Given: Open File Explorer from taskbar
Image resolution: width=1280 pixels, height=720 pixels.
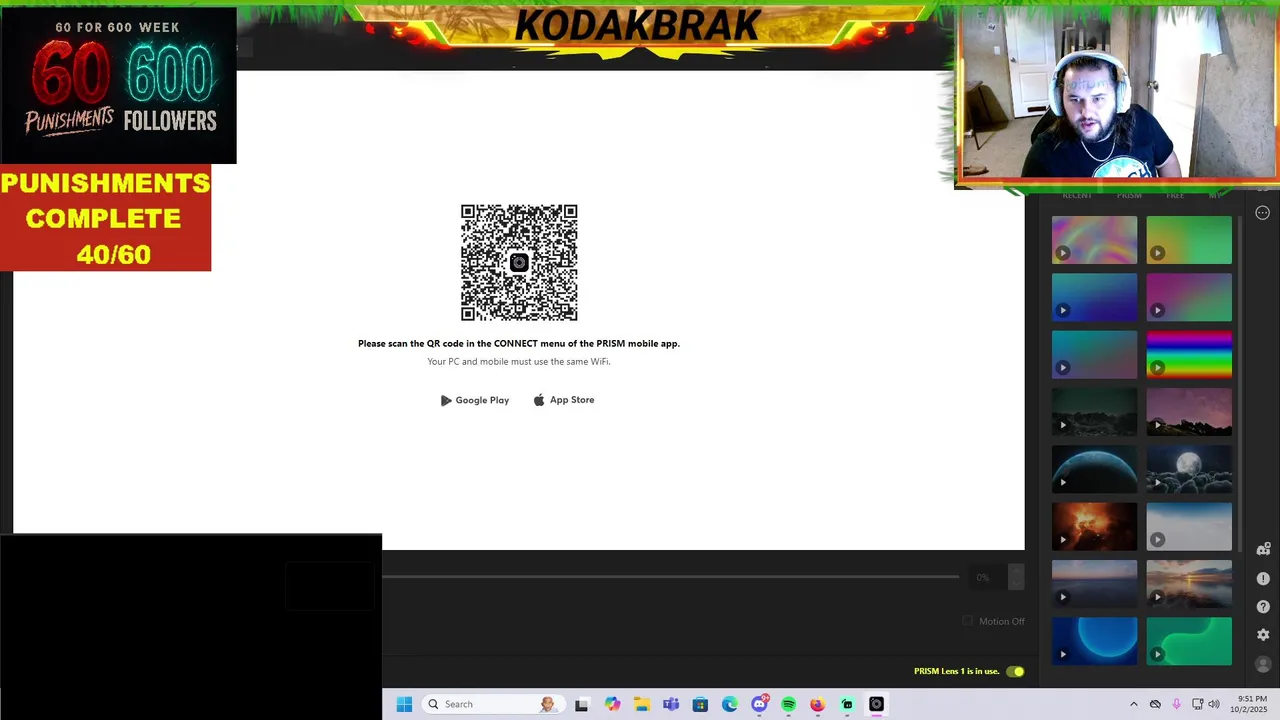Looking at the screenshot, I should tap(641, 704).
